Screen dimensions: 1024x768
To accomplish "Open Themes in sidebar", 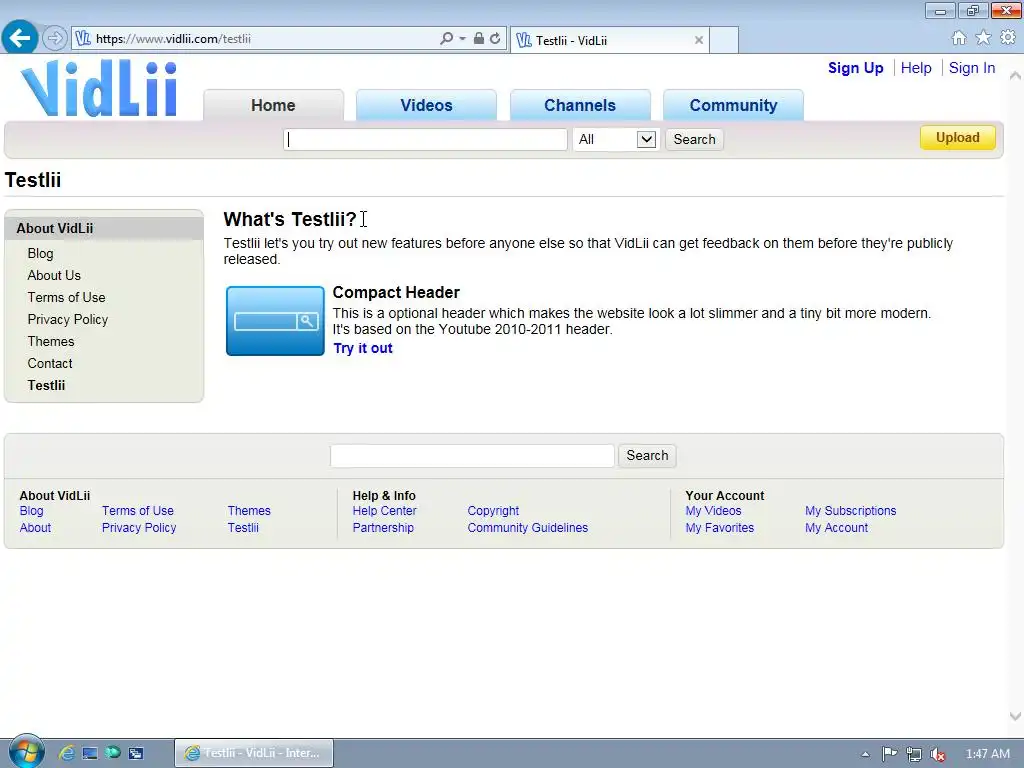I will pyautogui.click(x=51, y=342).
